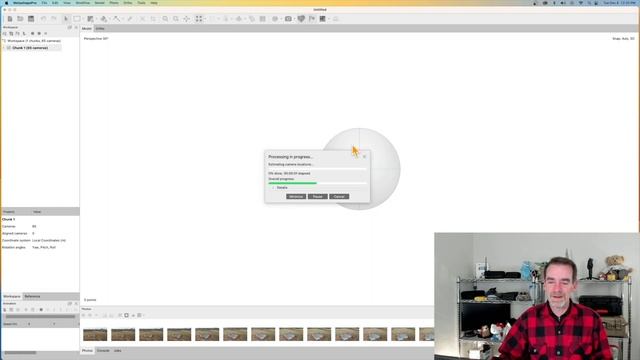Click the thumbnail layout icon in Photos toolbar
Screen dimensions: 640x360
pyautogui.click(x=139, y=315)
